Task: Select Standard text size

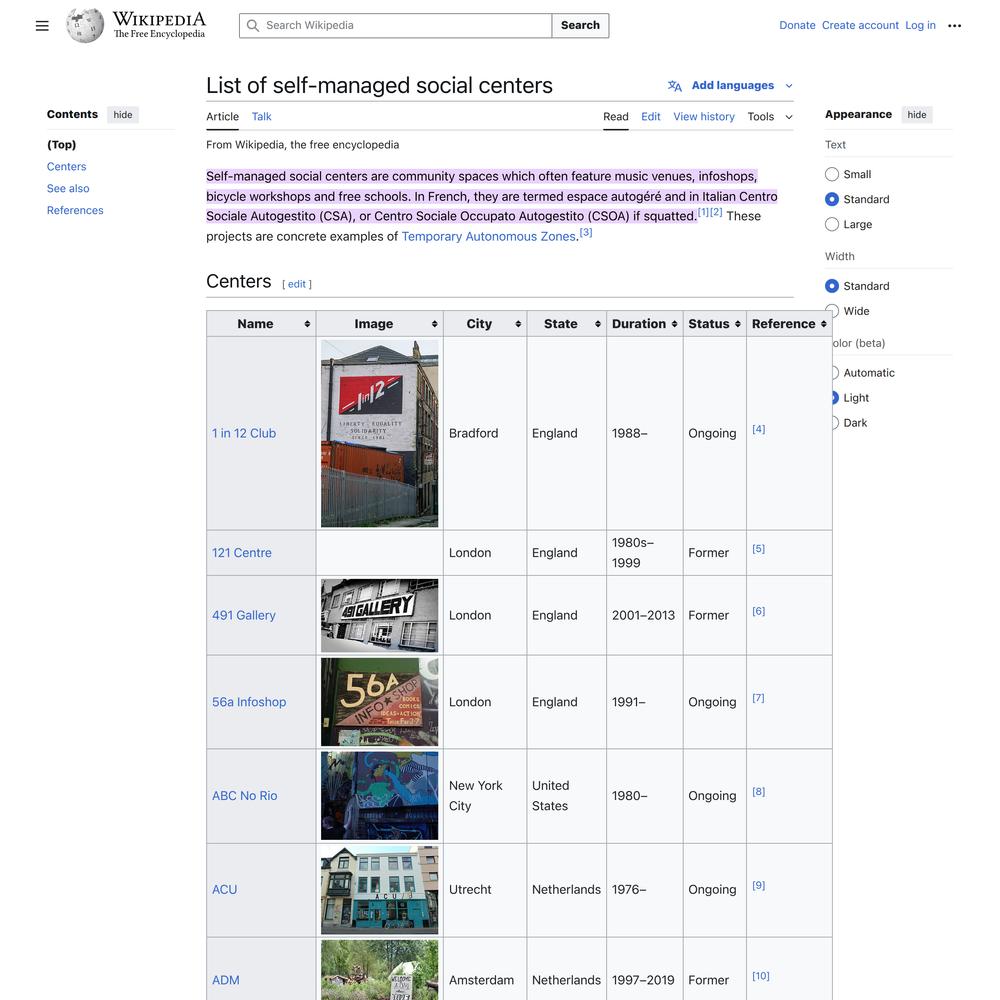Action: coord(832,199)
